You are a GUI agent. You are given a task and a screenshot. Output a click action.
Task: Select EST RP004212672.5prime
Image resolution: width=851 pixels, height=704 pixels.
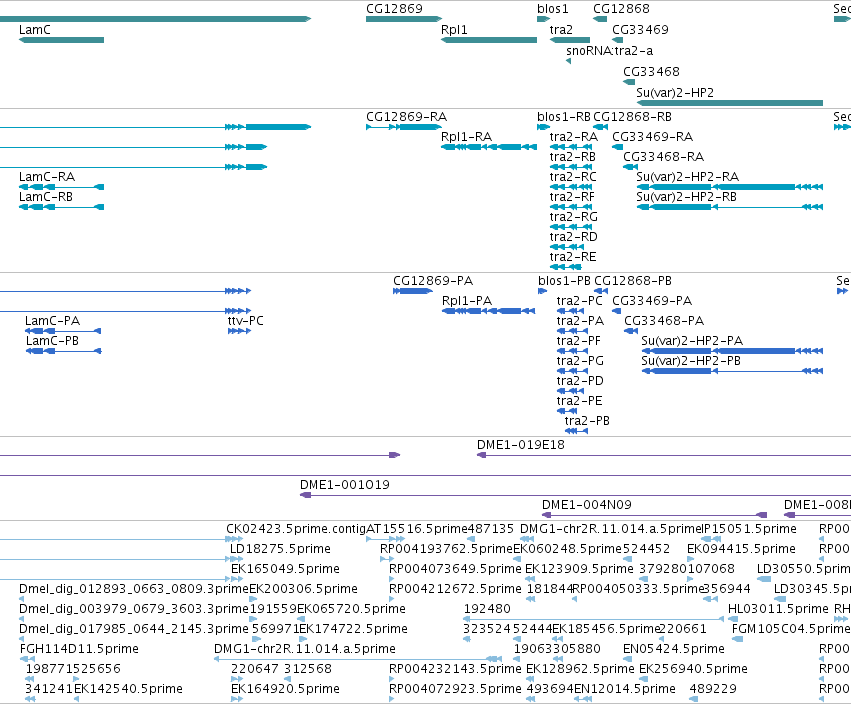tap(455, 589)
